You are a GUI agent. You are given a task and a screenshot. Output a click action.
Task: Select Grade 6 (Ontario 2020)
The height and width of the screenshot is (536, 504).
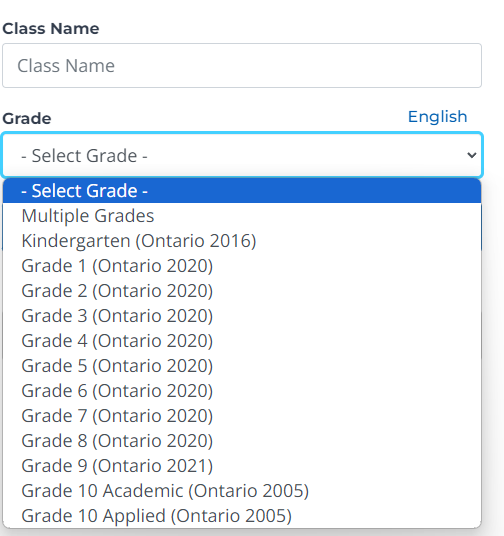click(x=242, y=390)
